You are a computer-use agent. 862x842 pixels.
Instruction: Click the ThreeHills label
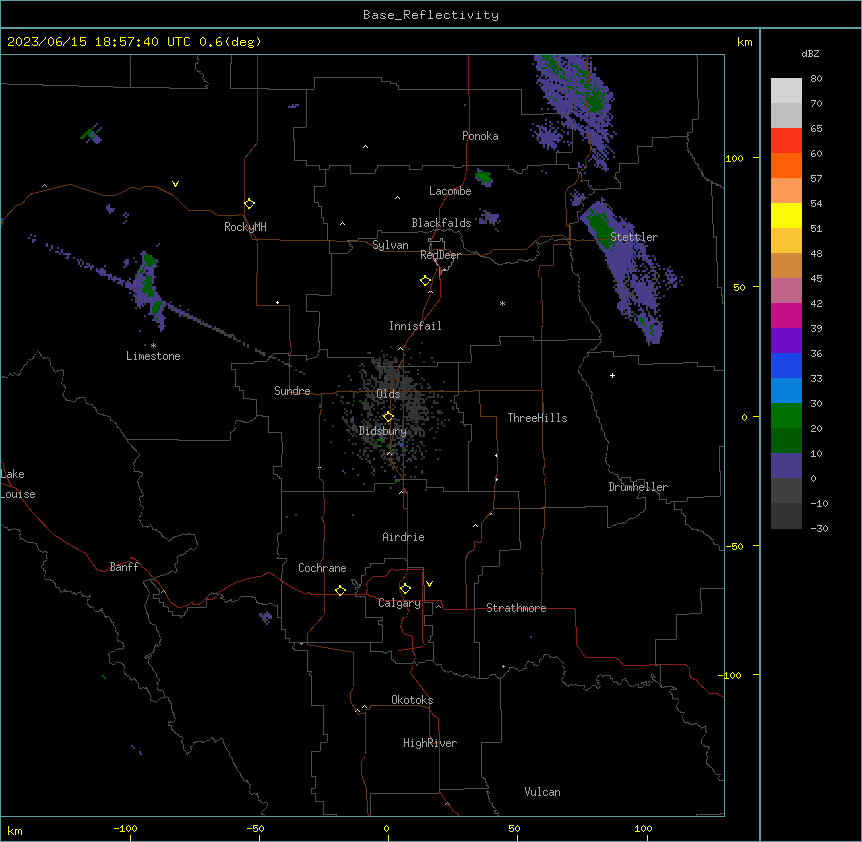click(x=537, y=418)
